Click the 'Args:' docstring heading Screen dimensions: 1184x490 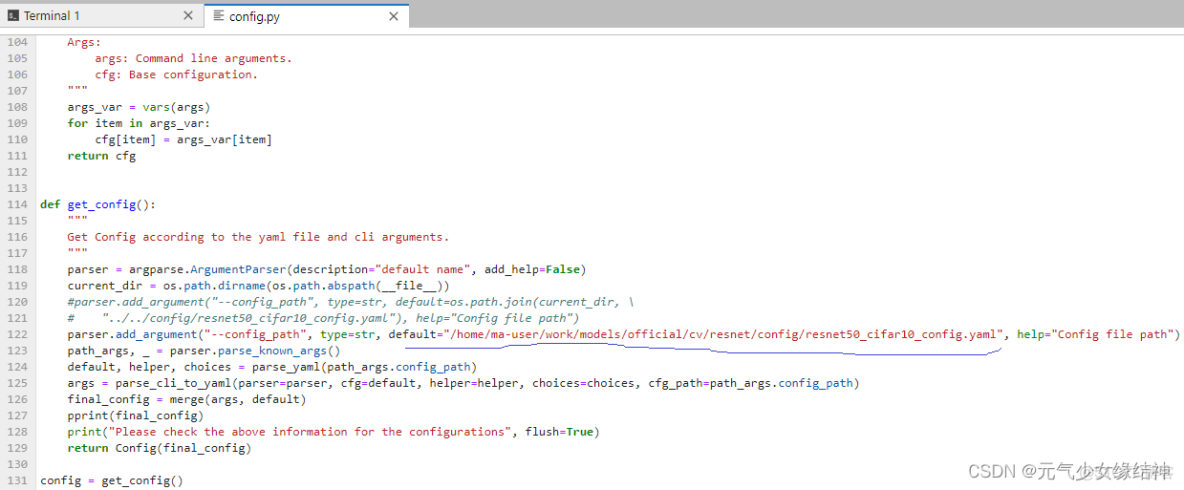pos(84,42)
